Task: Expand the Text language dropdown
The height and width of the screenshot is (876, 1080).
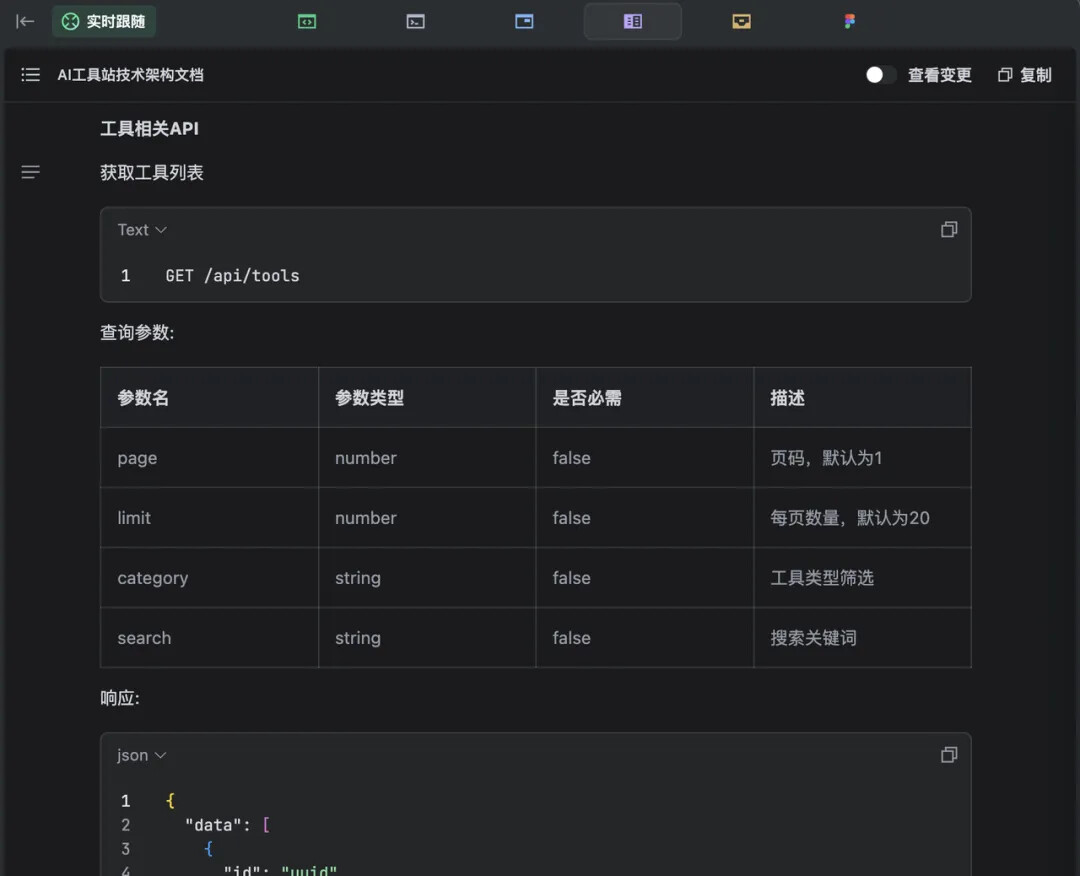Action: click(x=142, y=230)
